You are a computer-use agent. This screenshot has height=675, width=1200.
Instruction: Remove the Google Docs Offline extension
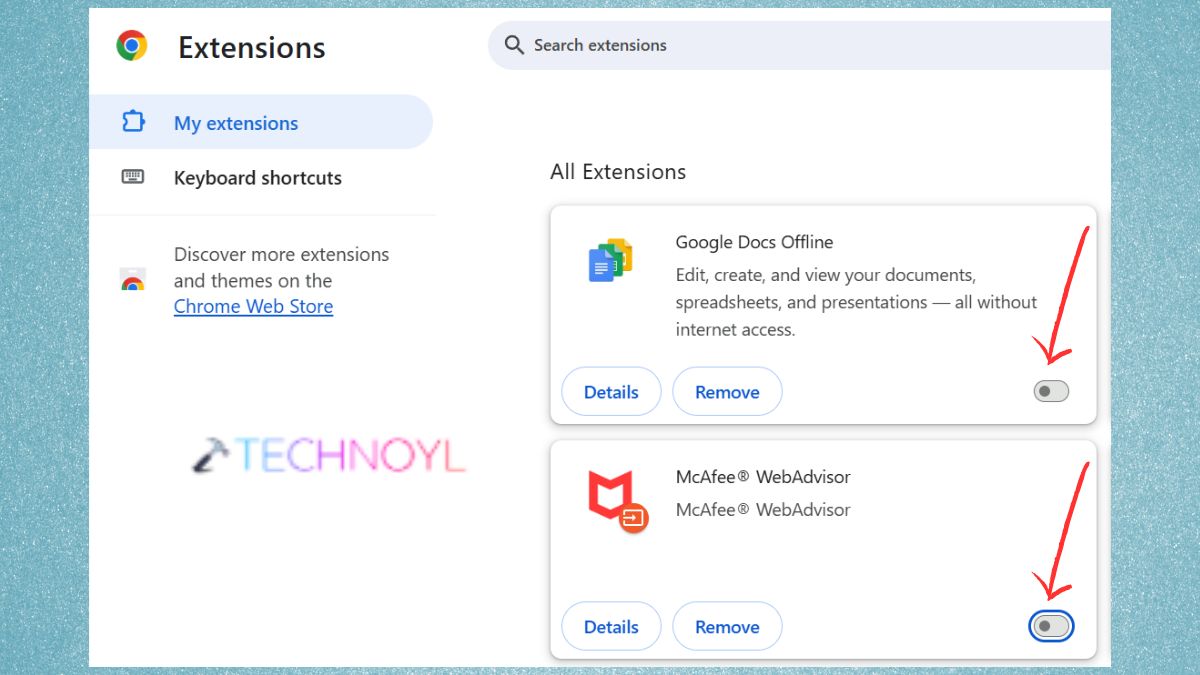(x=727, y=392)
